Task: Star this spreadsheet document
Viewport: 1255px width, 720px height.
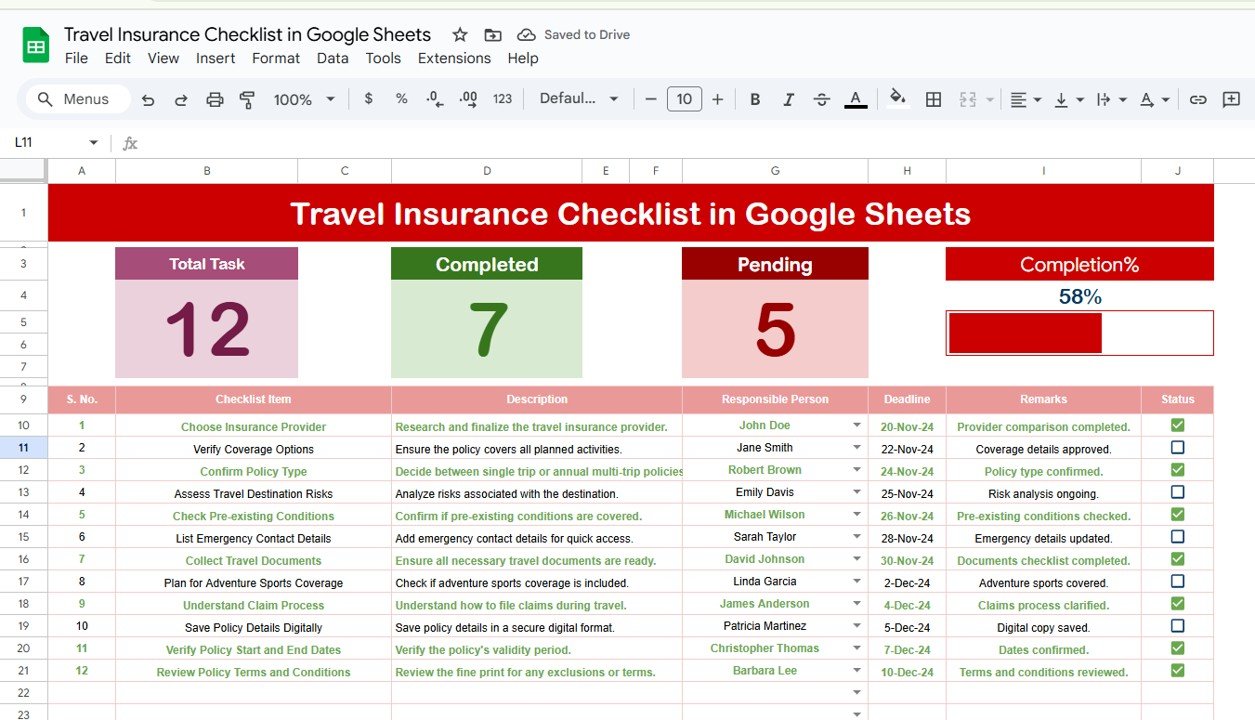Action: [x=460, y=35]
